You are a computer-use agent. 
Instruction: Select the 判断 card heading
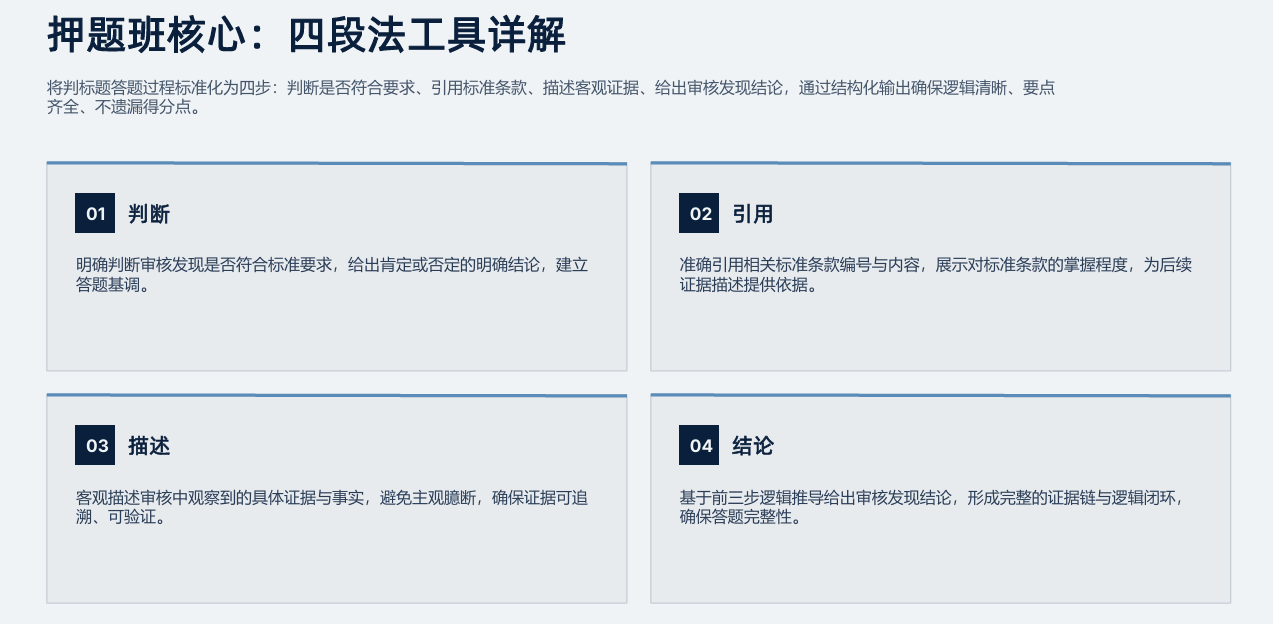[x=149, y=214]
